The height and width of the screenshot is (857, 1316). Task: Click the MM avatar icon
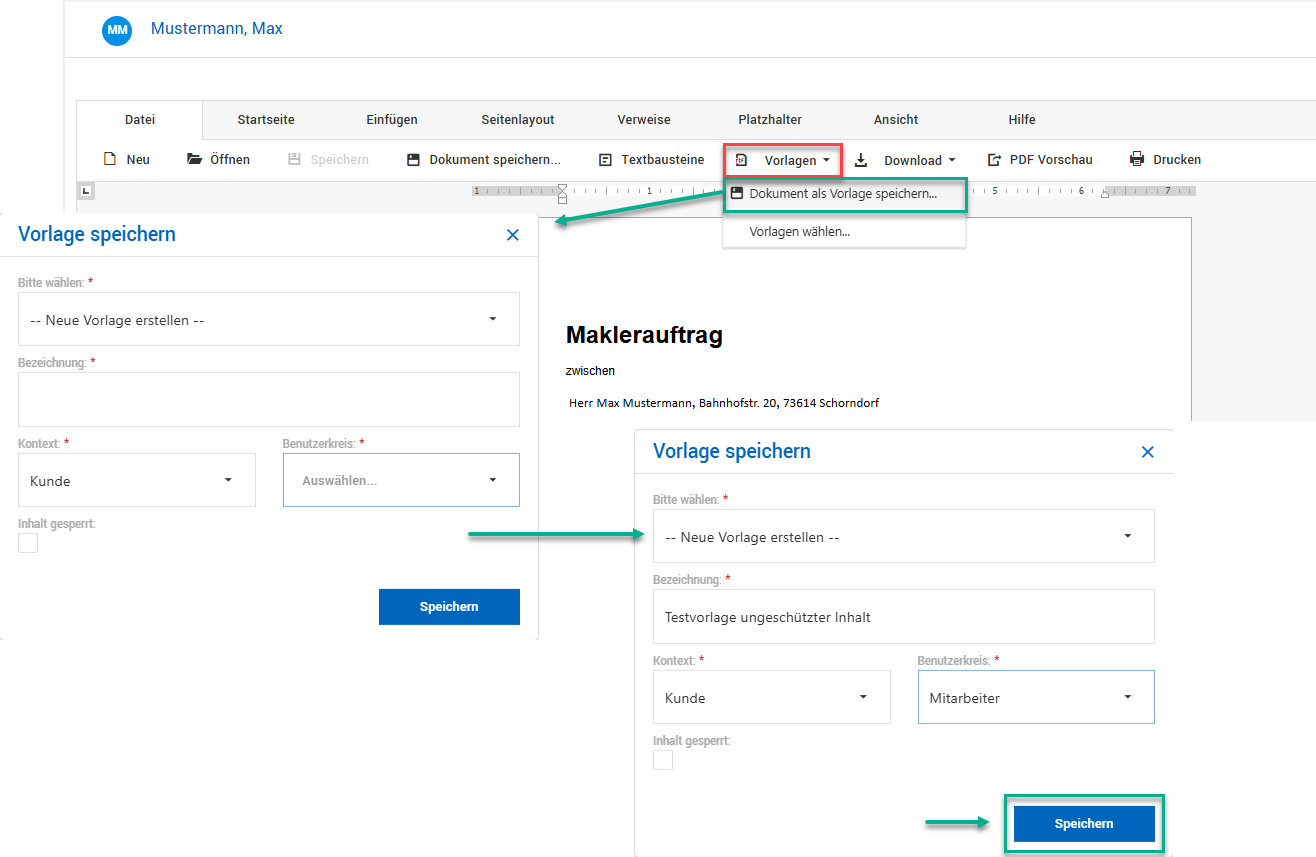click(x=117, y=30)
